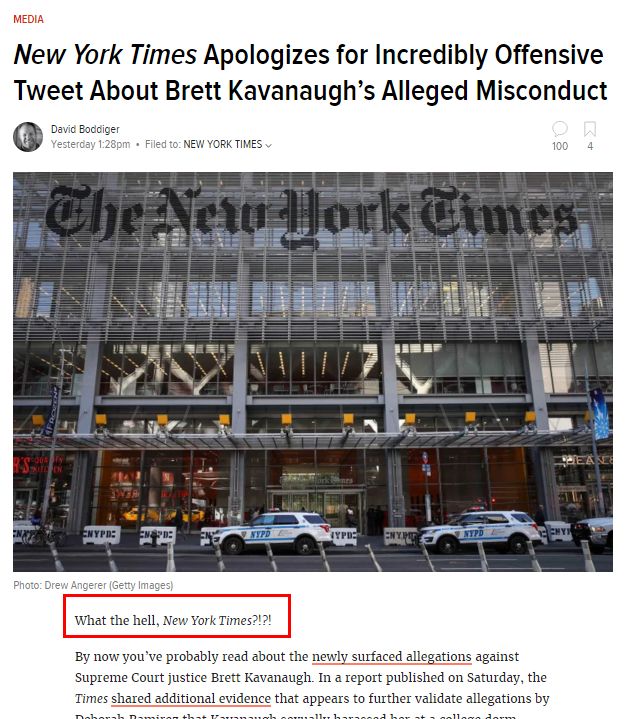Open the NEW YORK TIMES filed-to tag
Screen dimensions: 630x719
click(x=222, y=144)
